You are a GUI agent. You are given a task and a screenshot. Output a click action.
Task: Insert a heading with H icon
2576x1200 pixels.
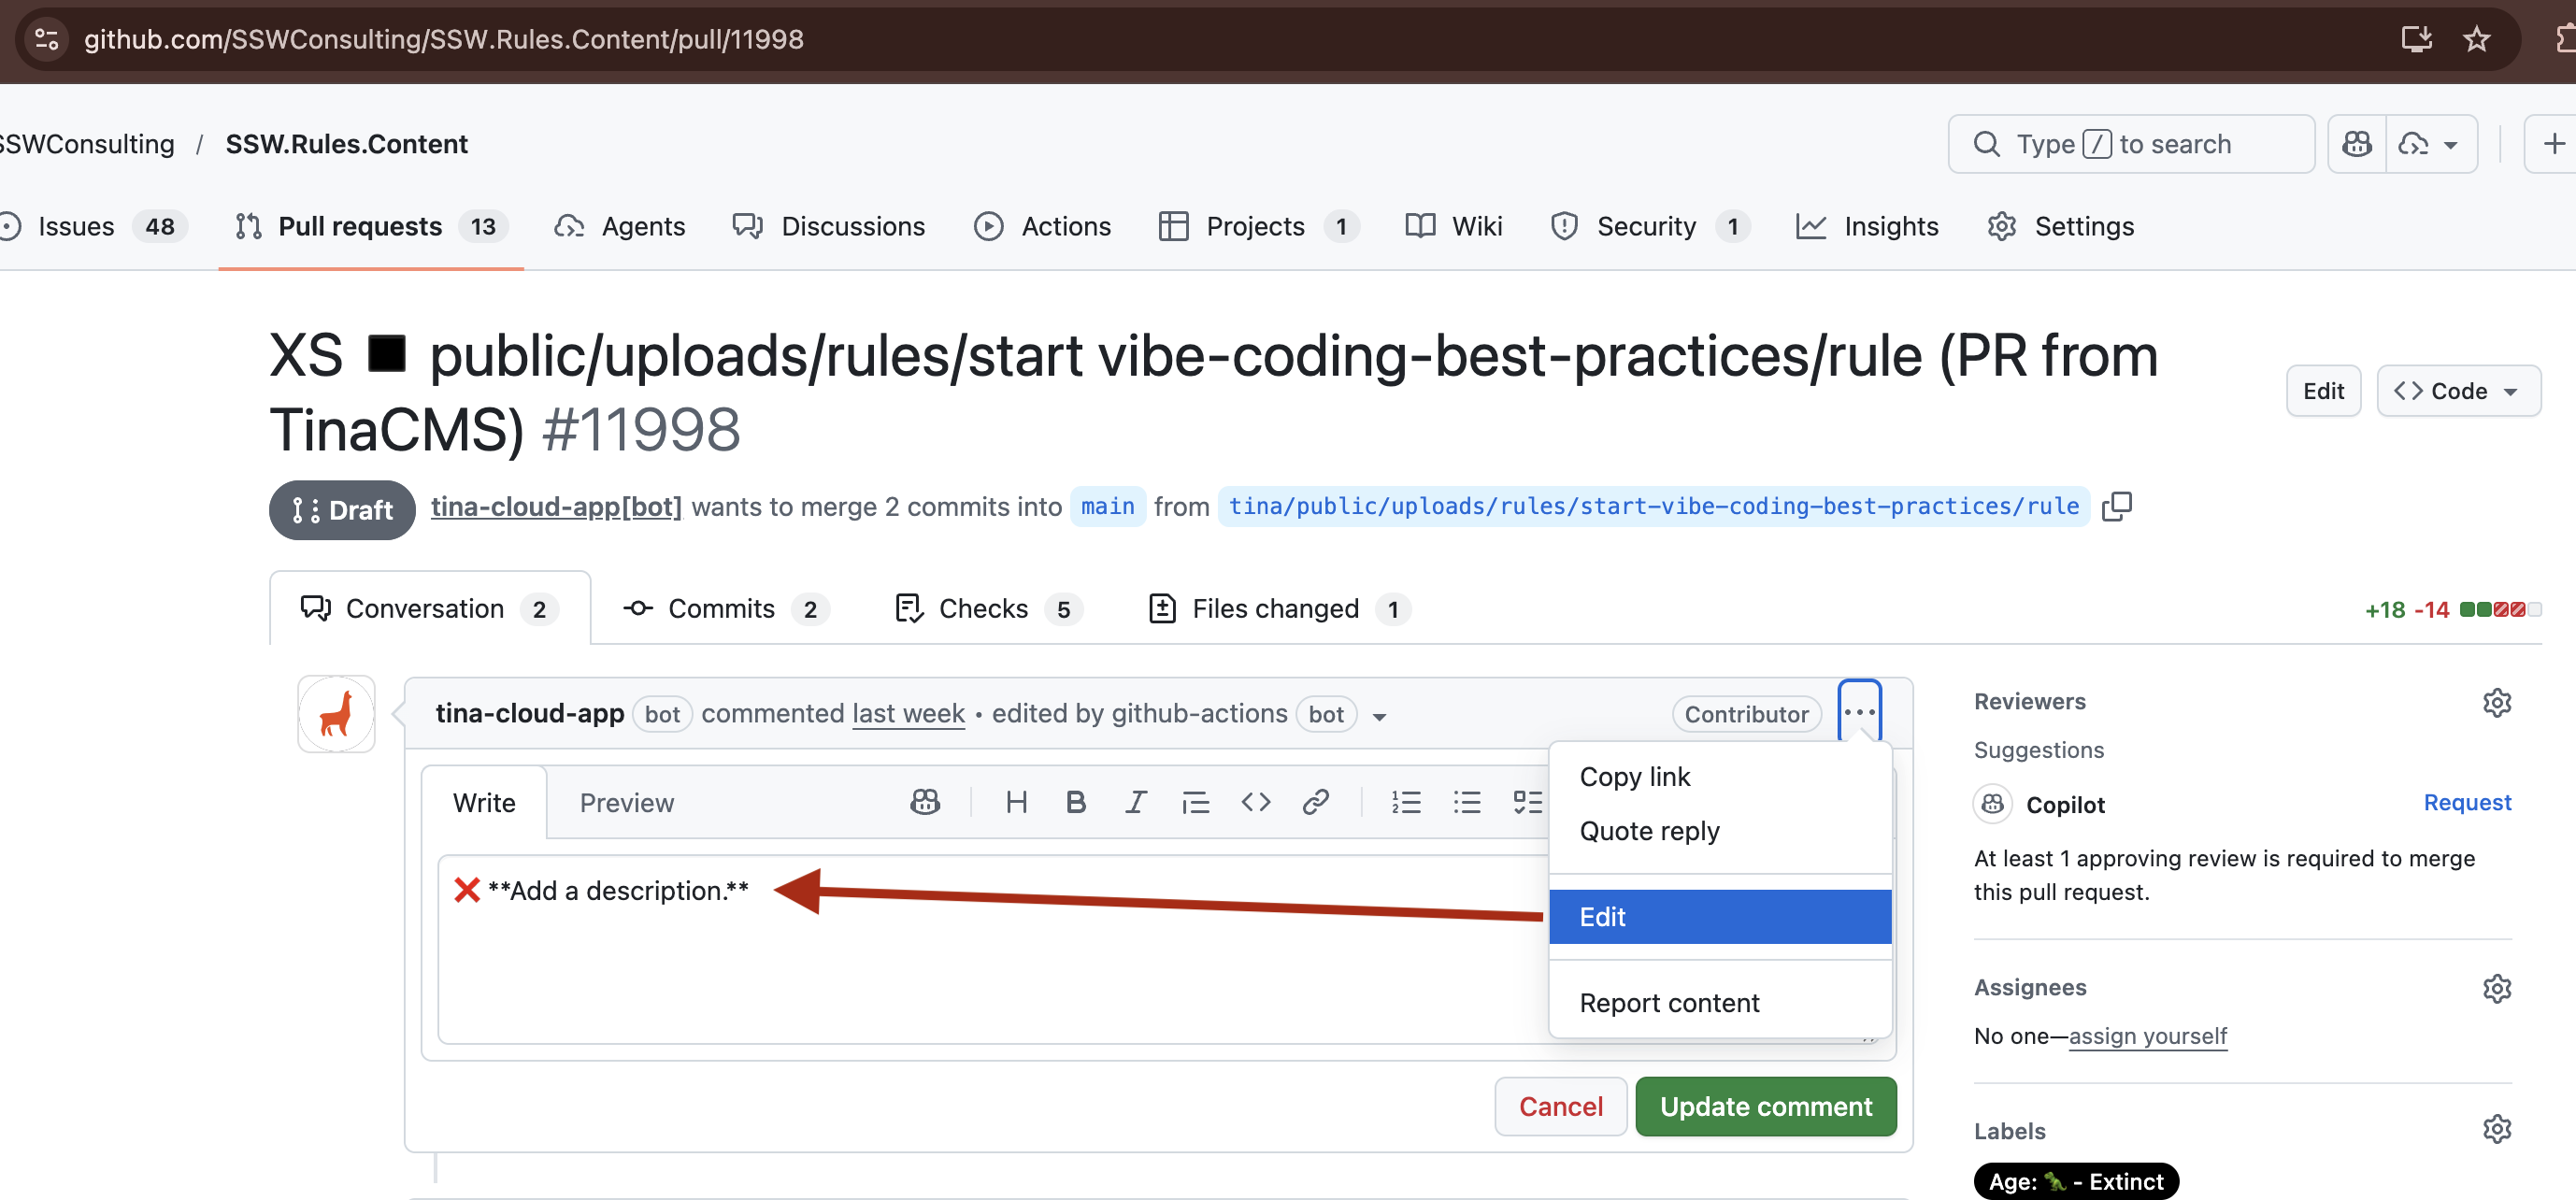coord(1016,802)
